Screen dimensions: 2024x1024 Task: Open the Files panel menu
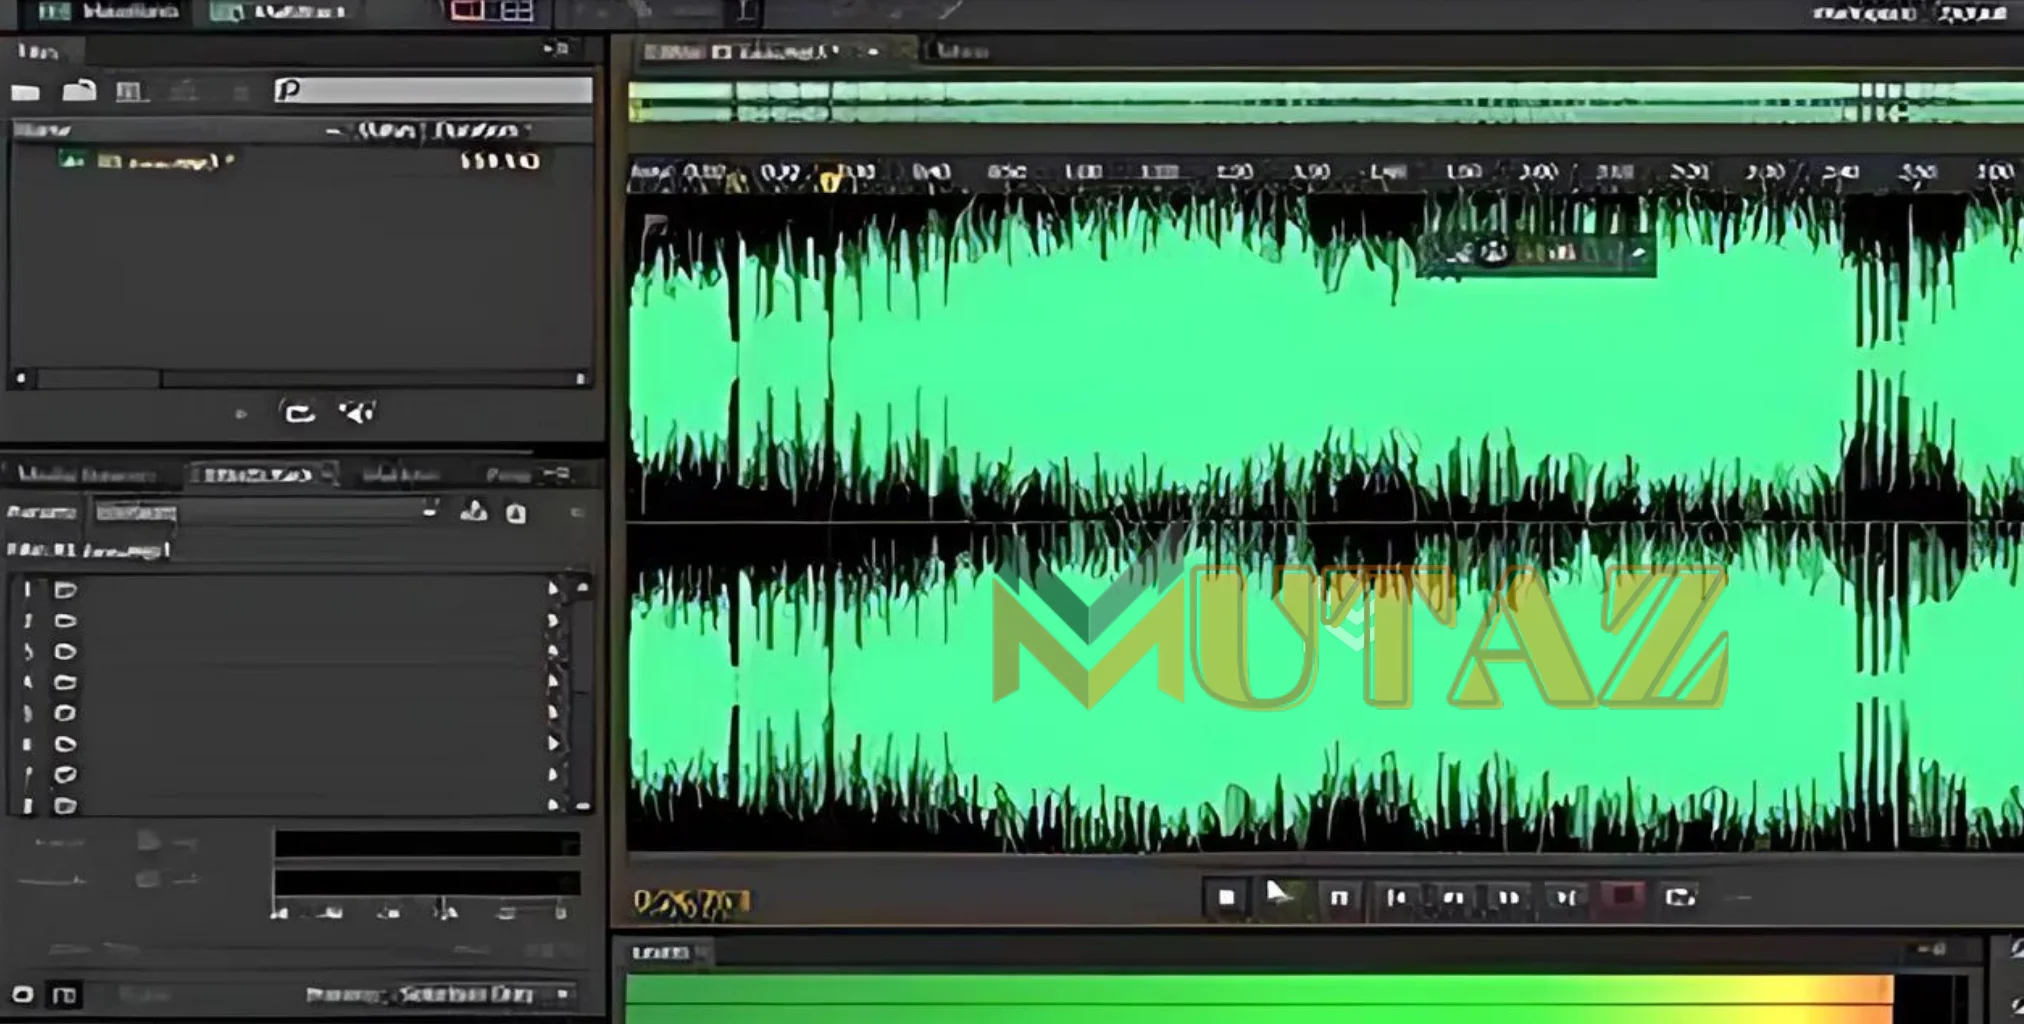coord(556,48)
